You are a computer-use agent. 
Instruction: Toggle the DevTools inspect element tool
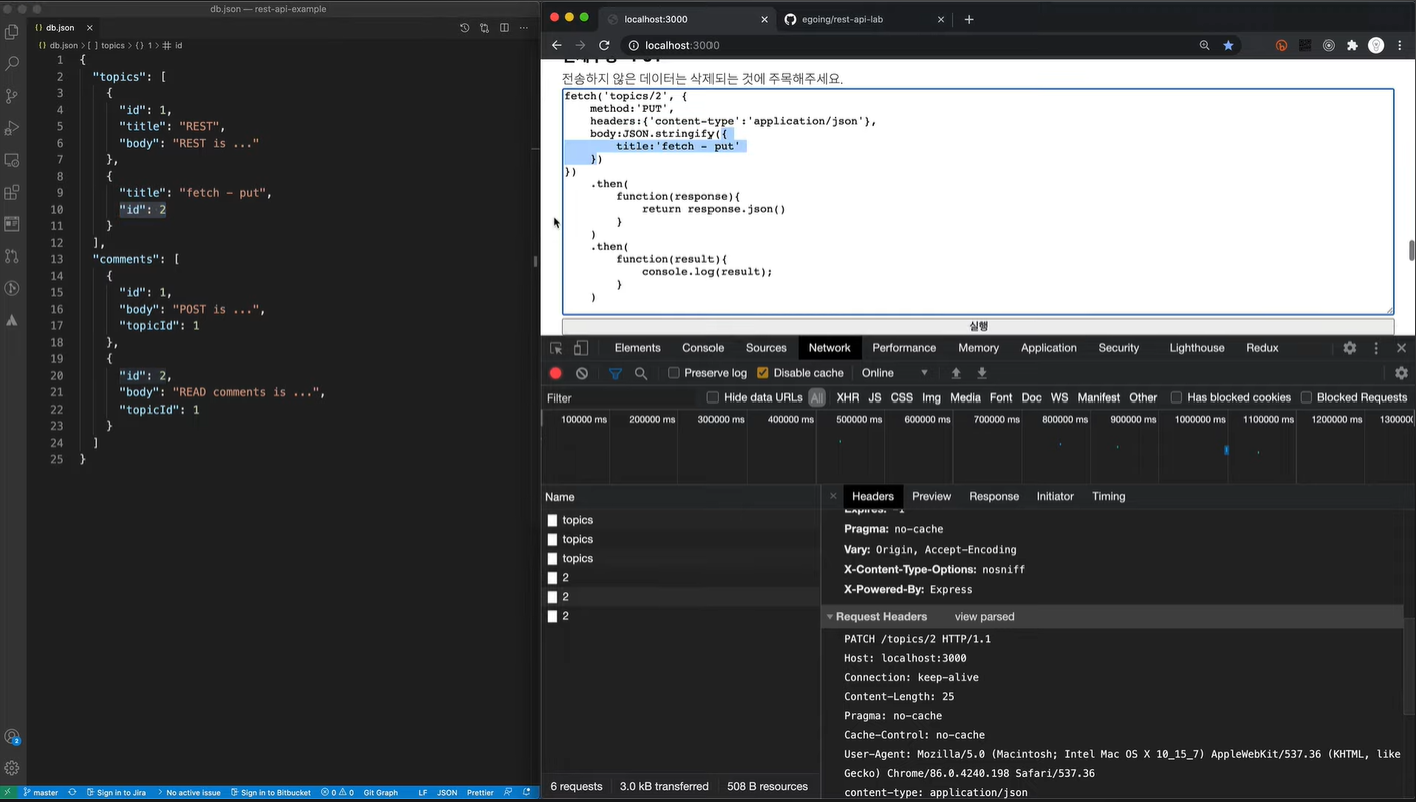click(x=556, y=348)
